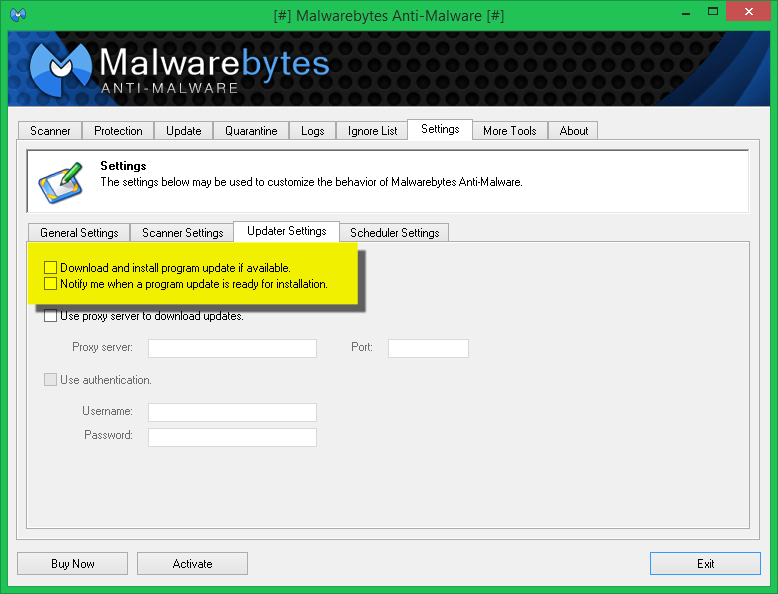The height and width of the screenshot is (594, 778).
Task: Open the Scanner Settings sub-tab
Action: (182, 233)
